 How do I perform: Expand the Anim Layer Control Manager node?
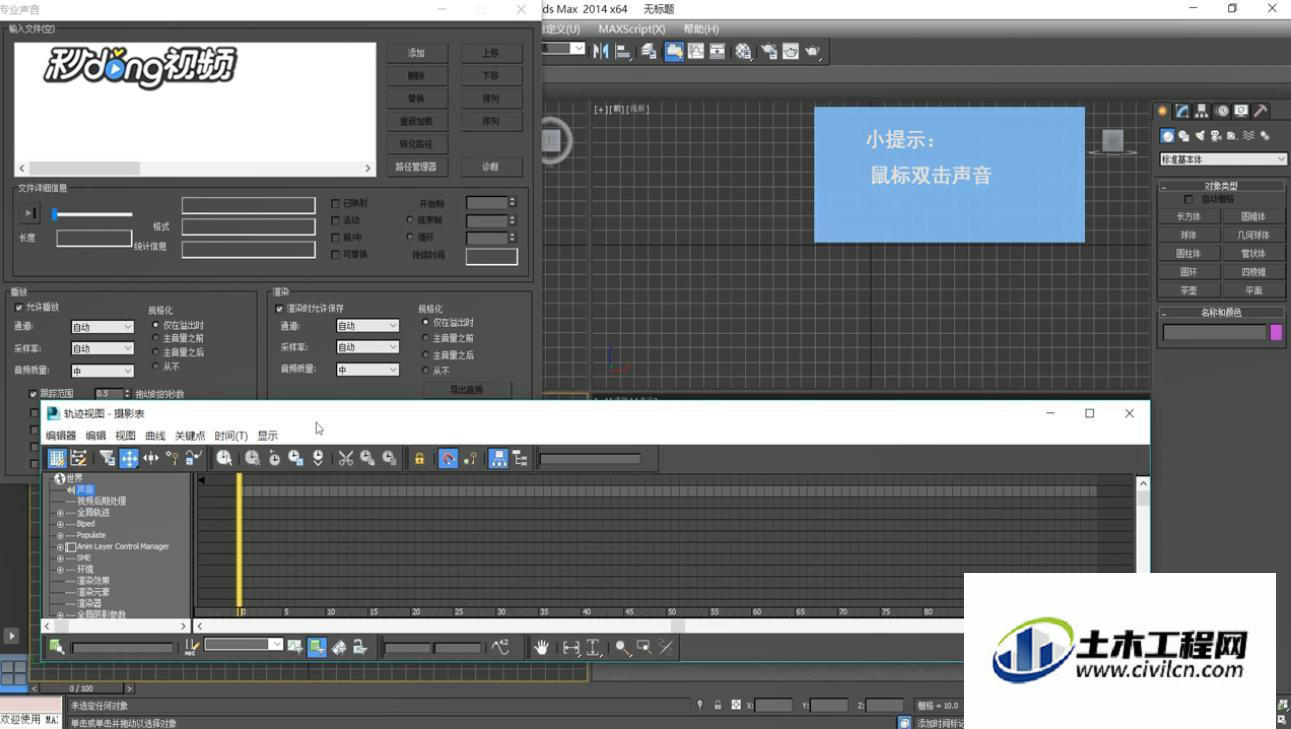(60, 547)
